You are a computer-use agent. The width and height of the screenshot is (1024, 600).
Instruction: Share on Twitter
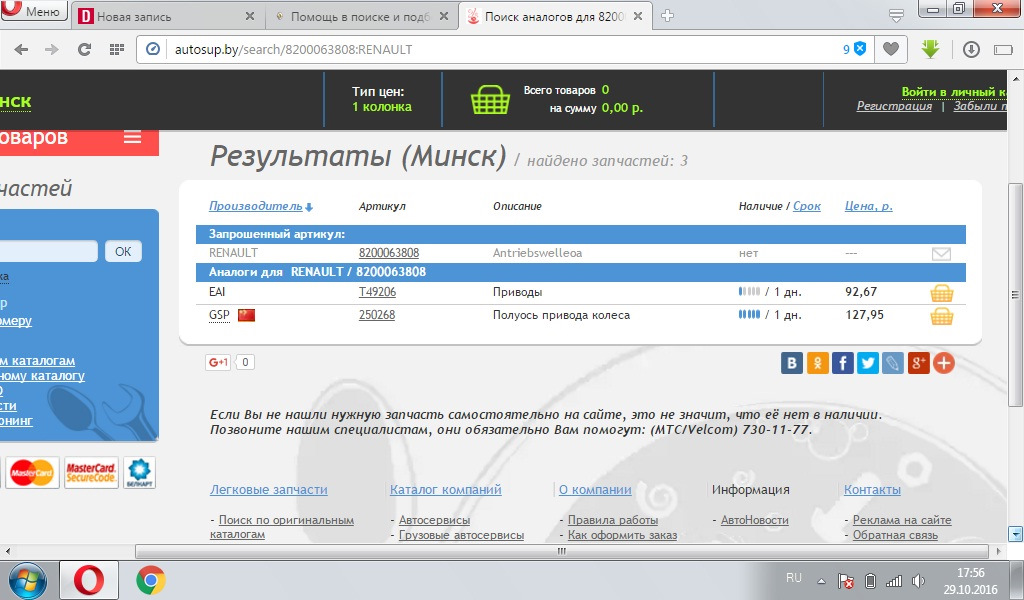868,363
